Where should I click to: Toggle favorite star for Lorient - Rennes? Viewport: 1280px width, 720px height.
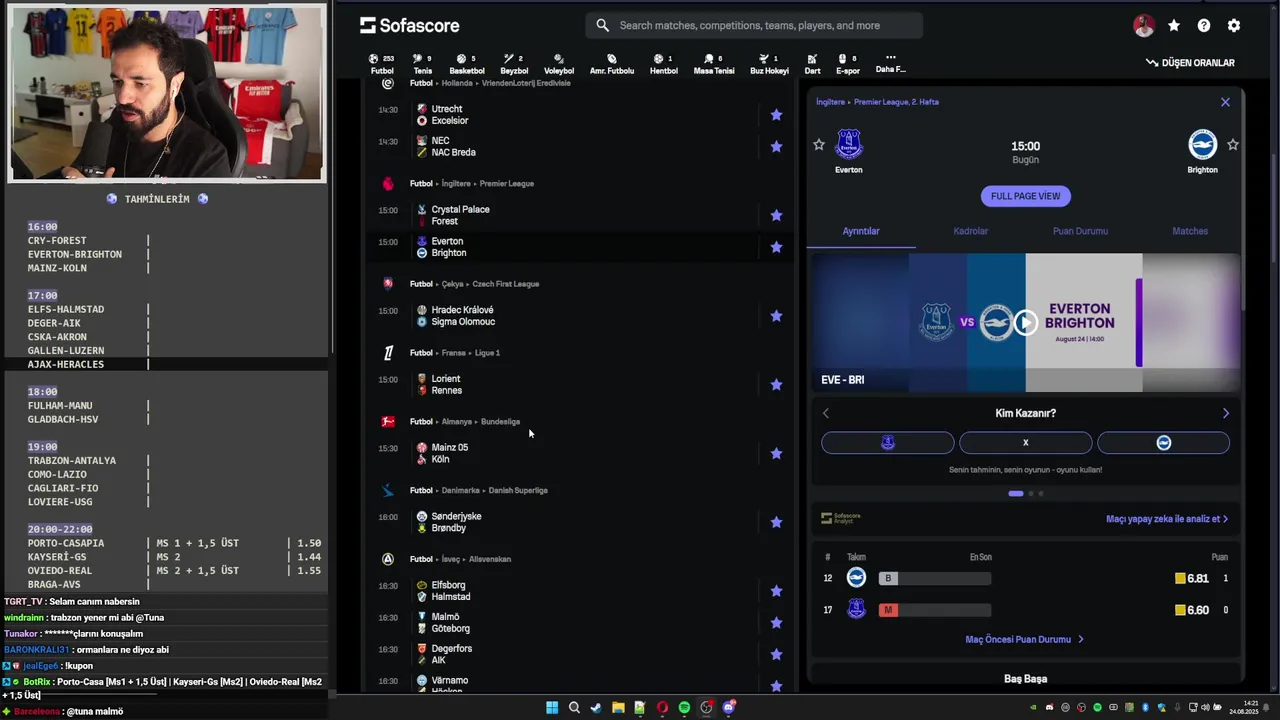pyautogui.click(x=776, y=385)
